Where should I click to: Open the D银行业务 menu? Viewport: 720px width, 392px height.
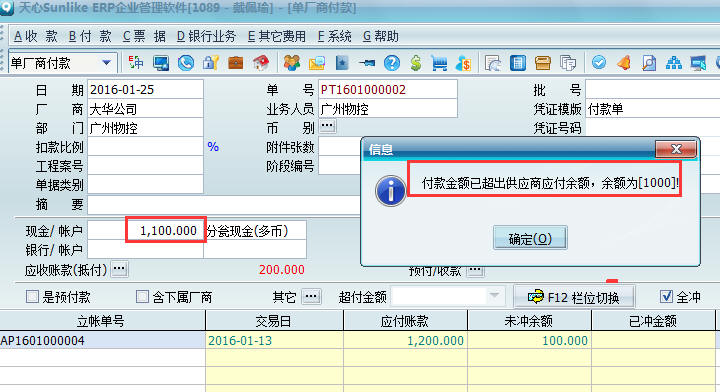206,36
